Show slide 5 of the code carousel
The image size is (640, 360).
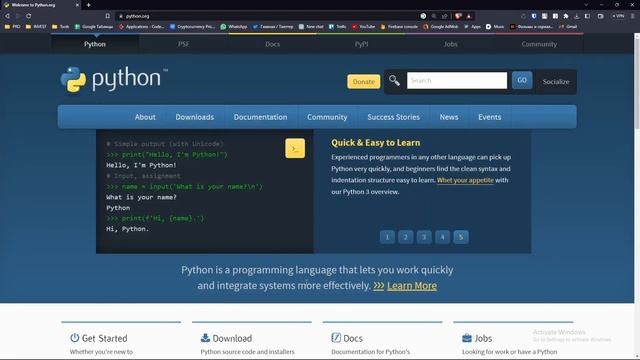461,237
